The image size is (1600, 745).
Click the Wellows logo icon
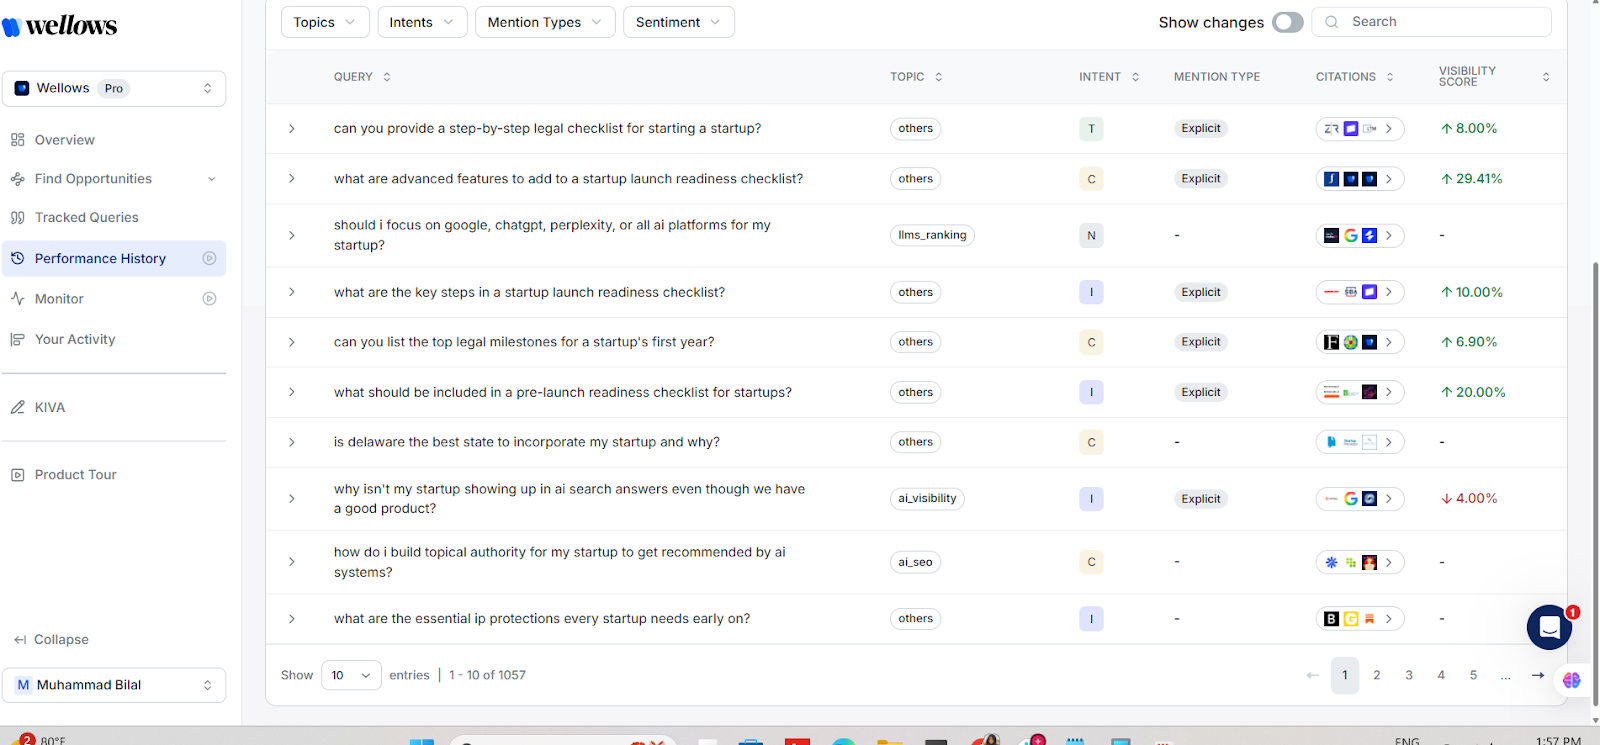(12, 26)
